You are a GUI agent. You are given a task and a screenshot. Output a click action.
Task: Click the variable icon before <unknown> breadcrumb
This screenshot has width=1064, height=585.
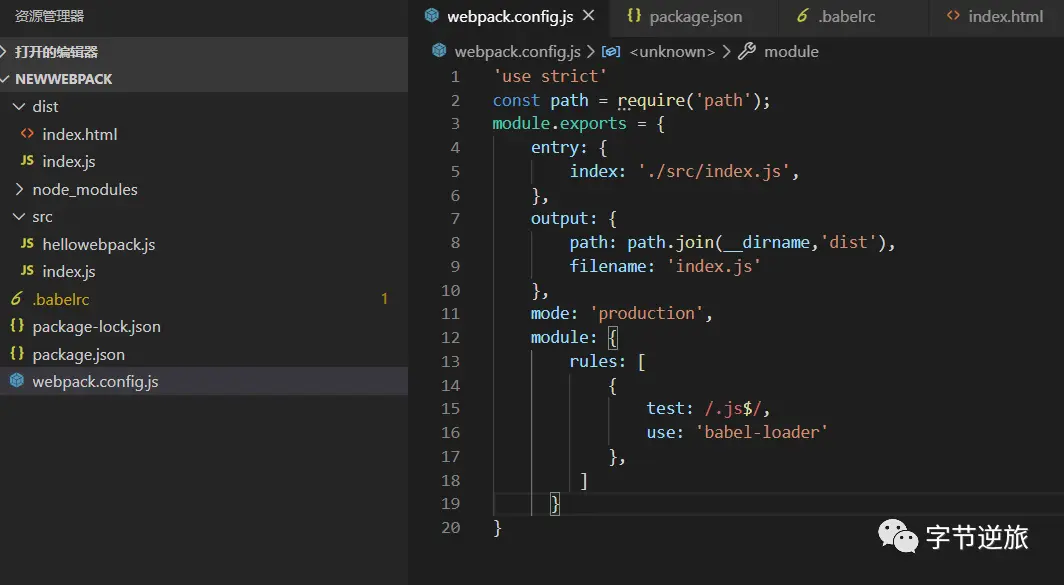click(x=611, y=52)
